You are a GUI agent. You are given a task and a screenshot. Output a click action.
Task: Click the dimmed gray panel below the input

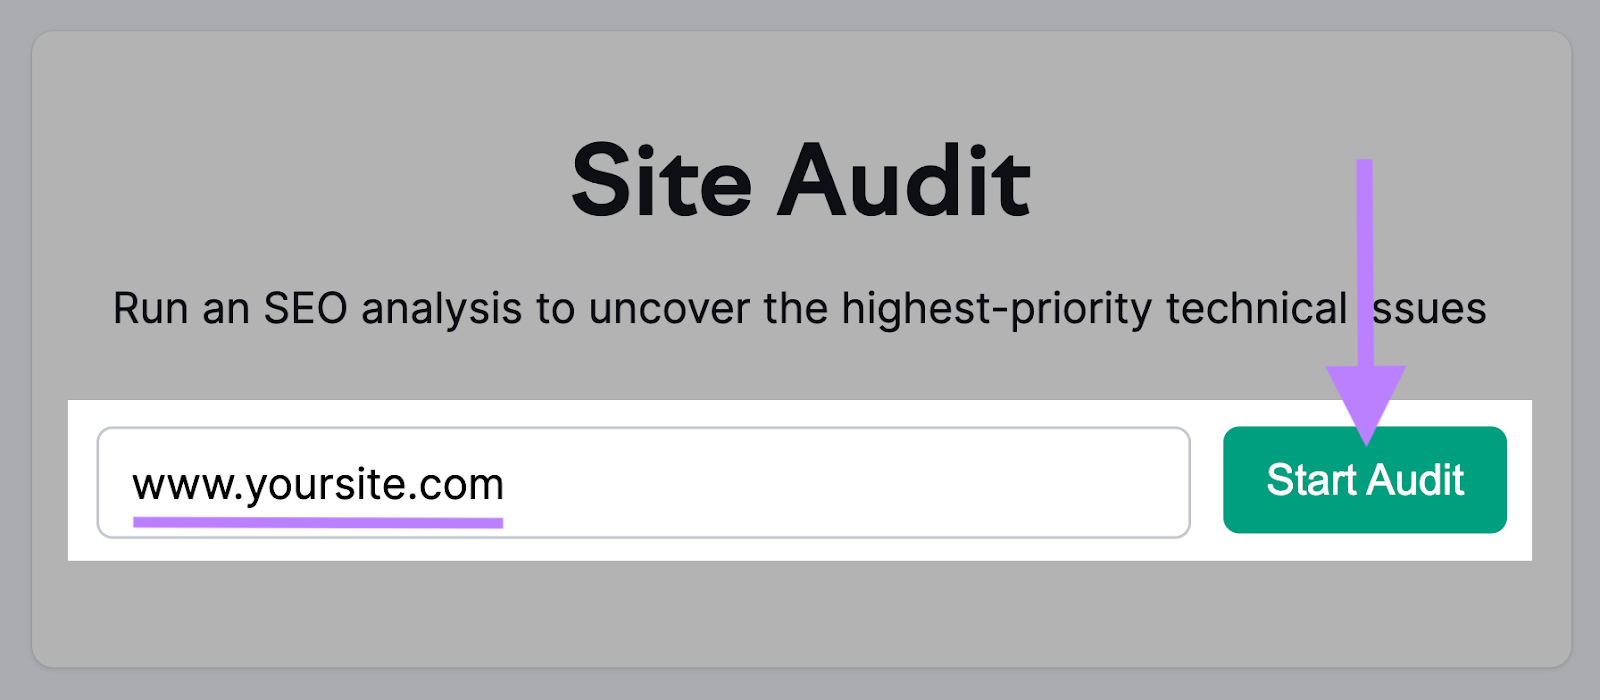click(x=800, y=615)
